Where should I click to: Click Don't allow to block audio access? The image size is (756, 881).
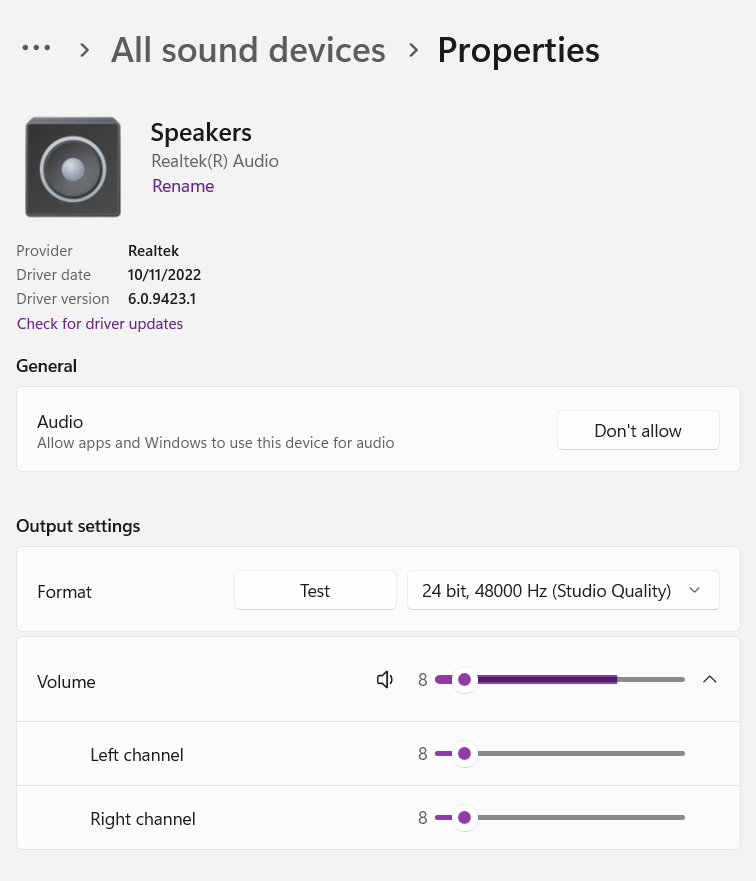coord(638,430)
